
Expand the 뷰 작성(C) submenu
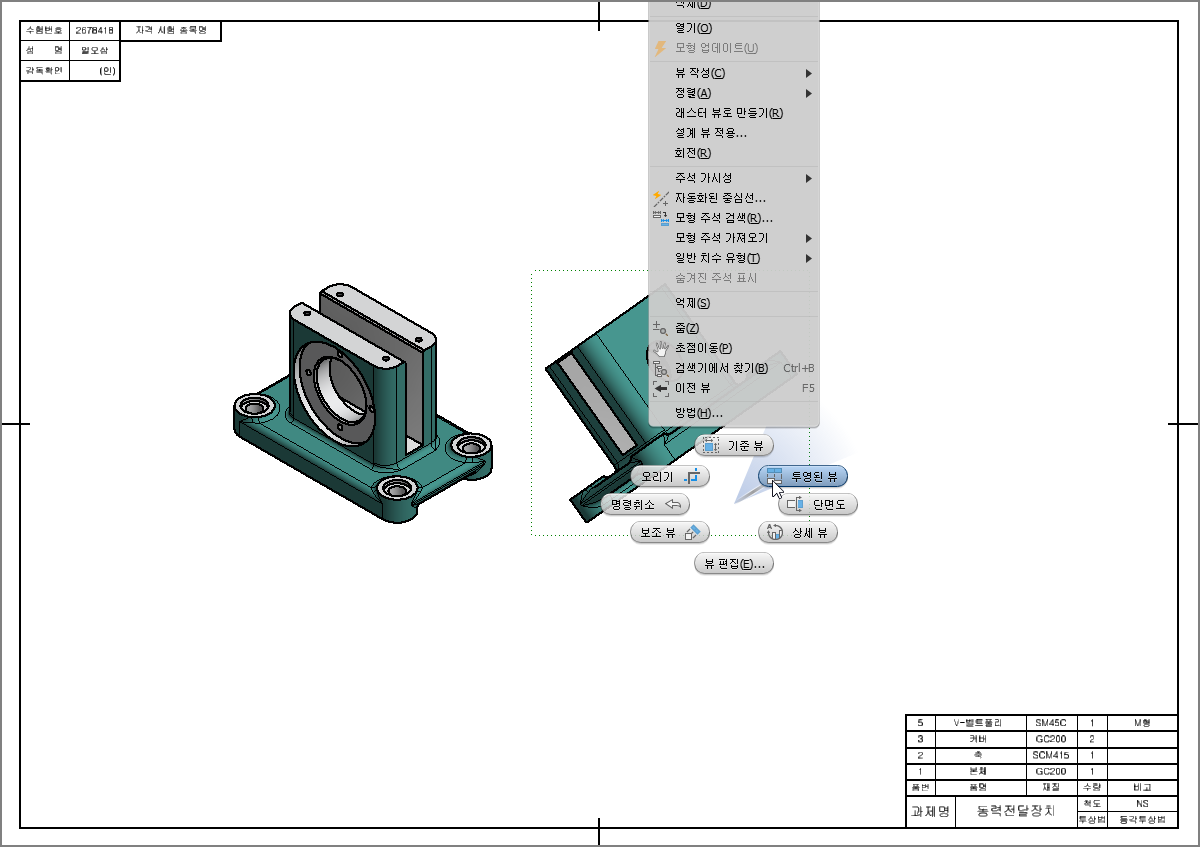[x=734, y=73]
